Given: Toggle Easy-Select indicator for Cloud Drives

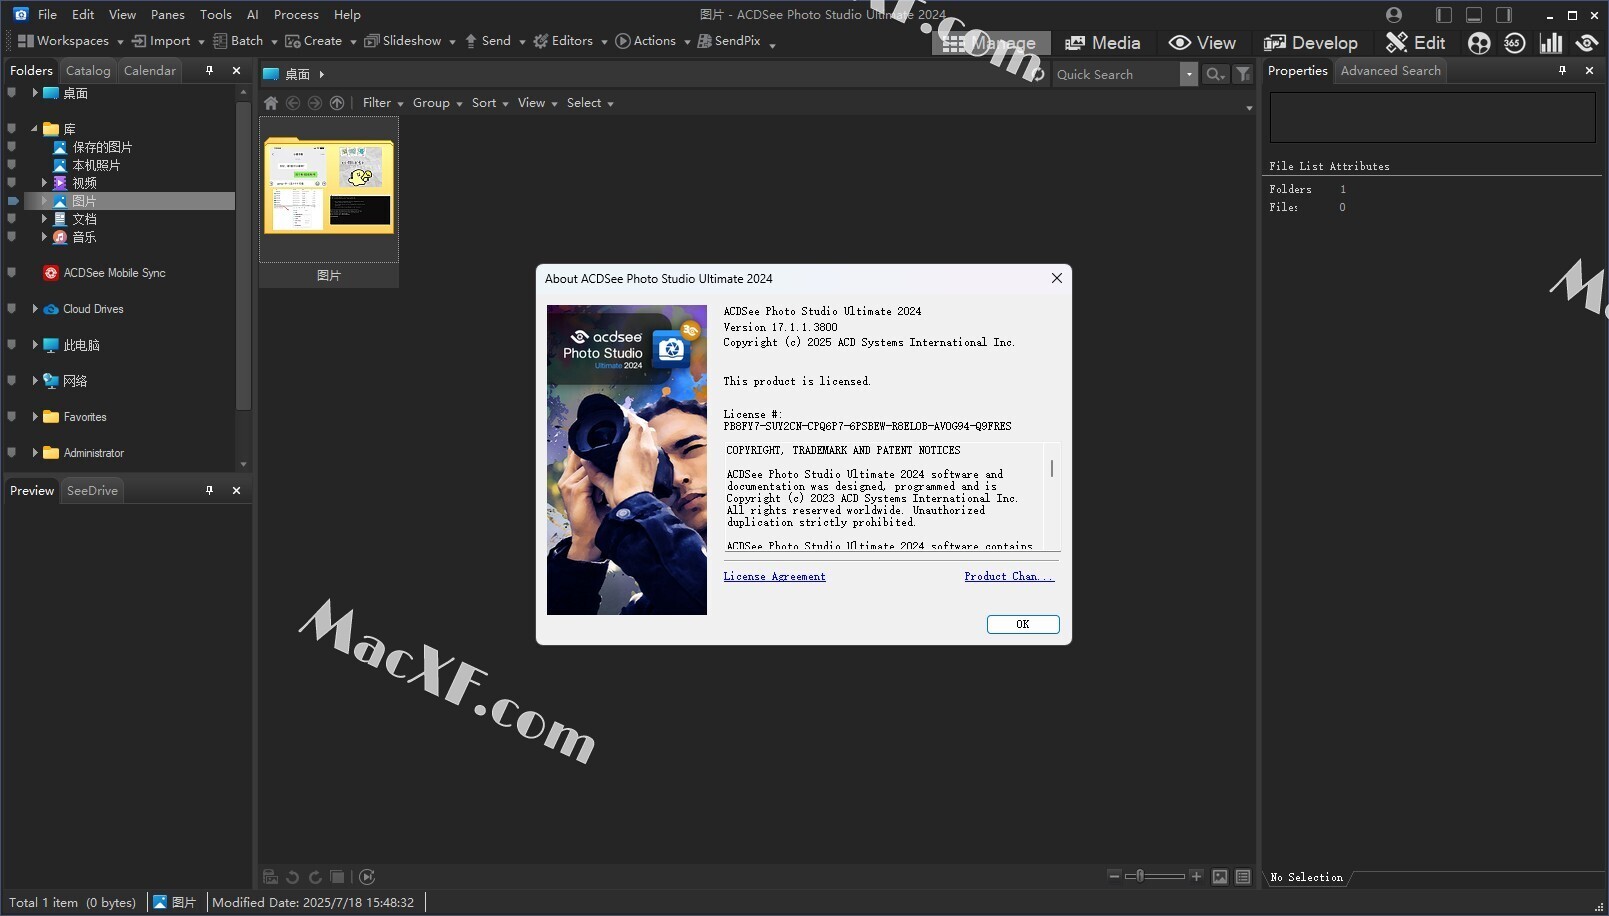Looking at the screenshot, I should coord(12,309).
